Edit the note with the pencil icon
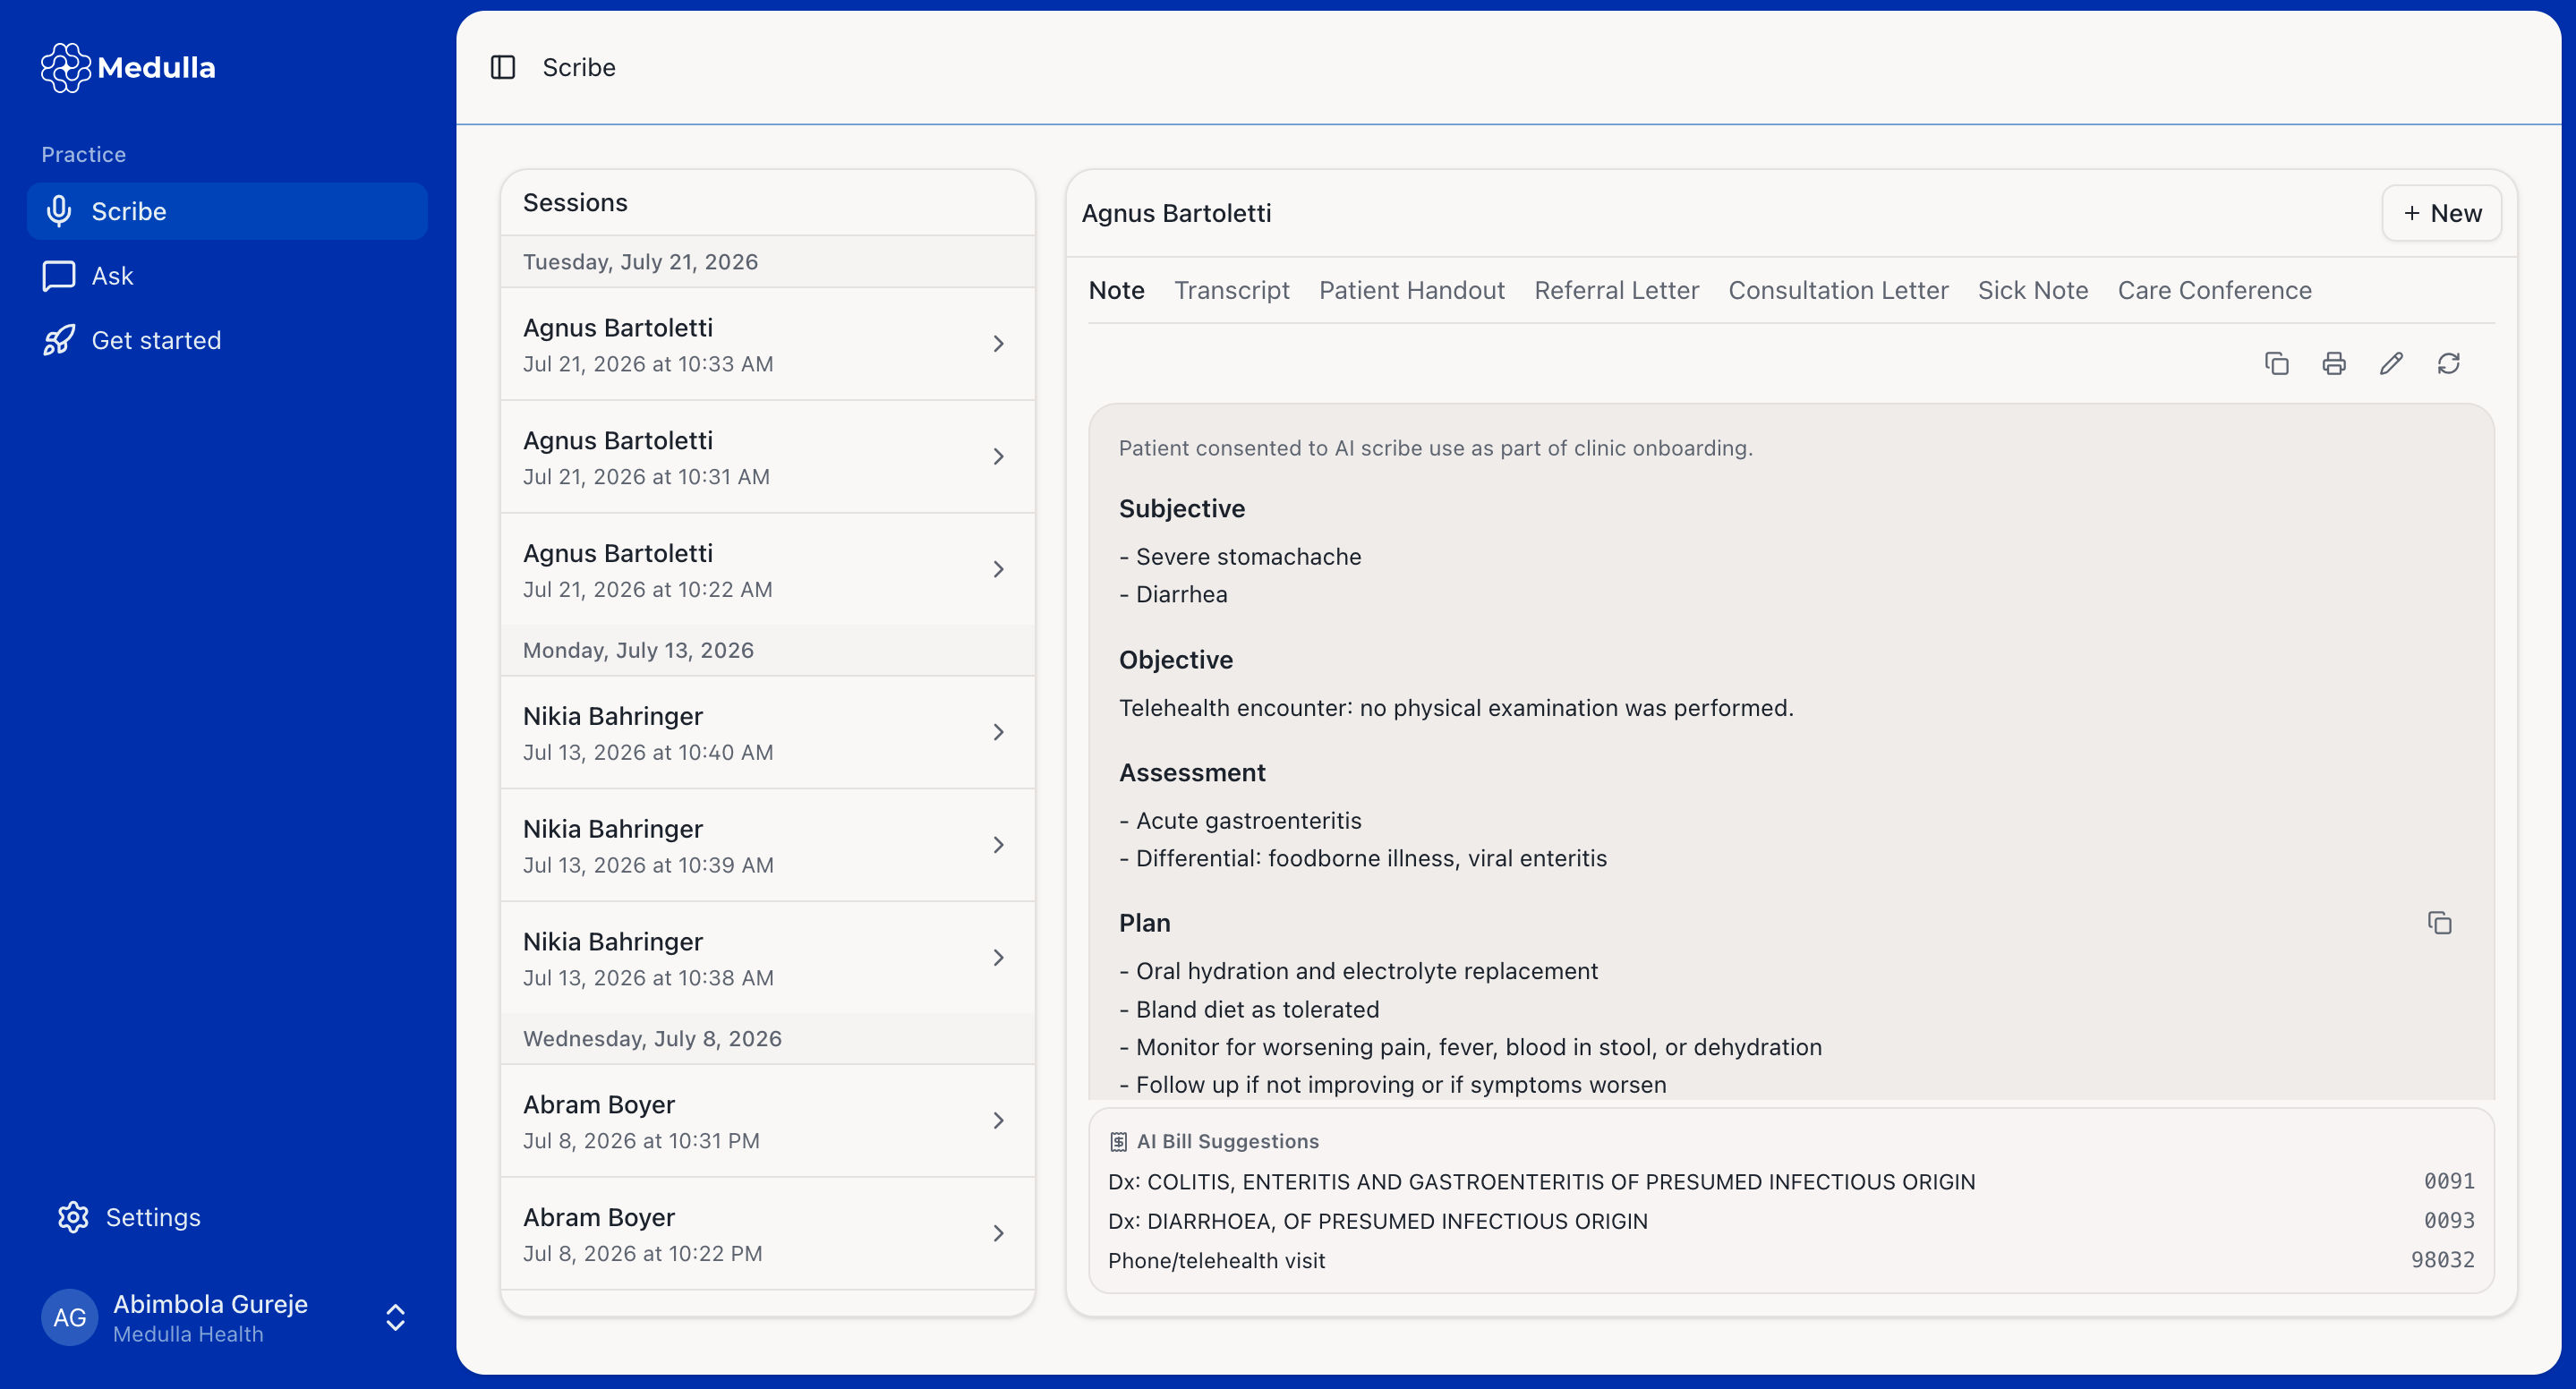 [2391, 363]
